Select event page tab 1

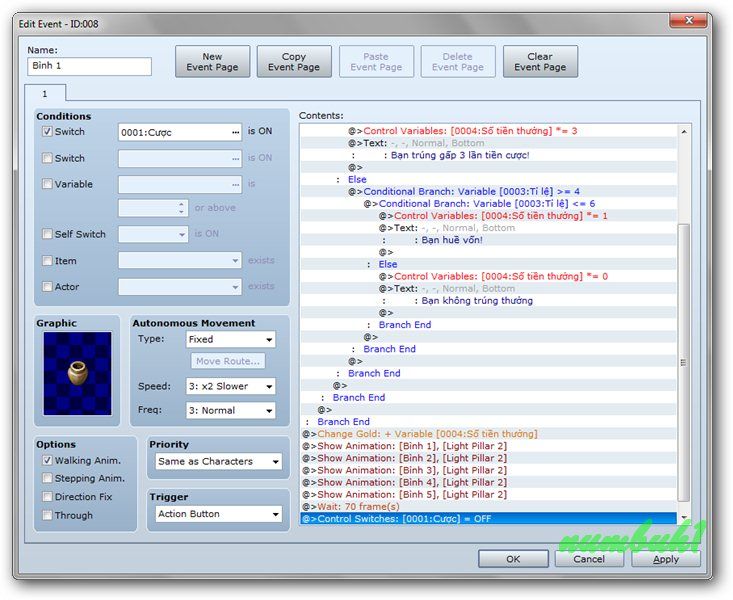click(45, 94)
